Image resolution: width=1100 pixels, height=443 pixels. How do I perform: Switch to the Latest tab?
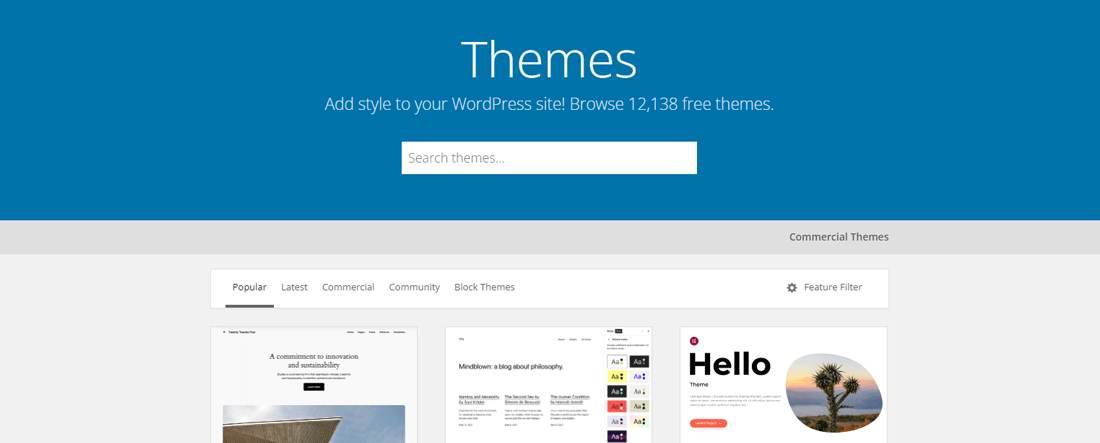click(294, 287)
